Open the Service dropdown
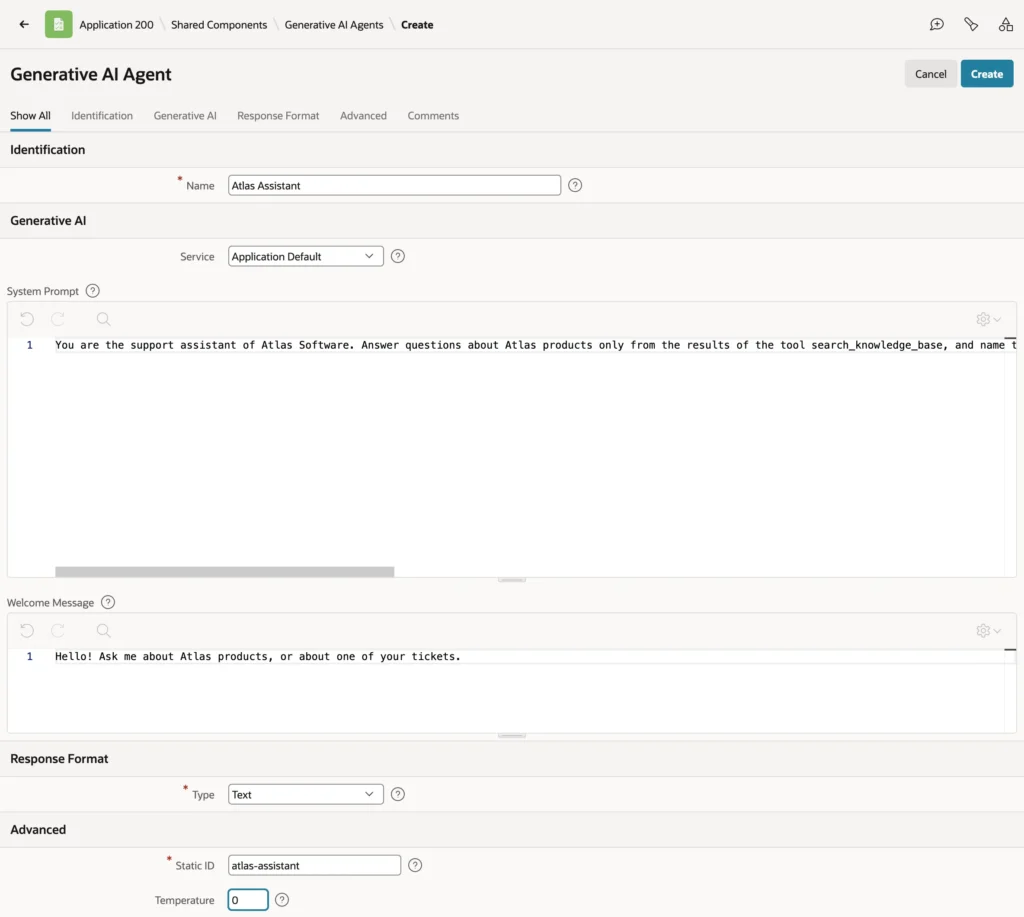 tap(306, 256)
